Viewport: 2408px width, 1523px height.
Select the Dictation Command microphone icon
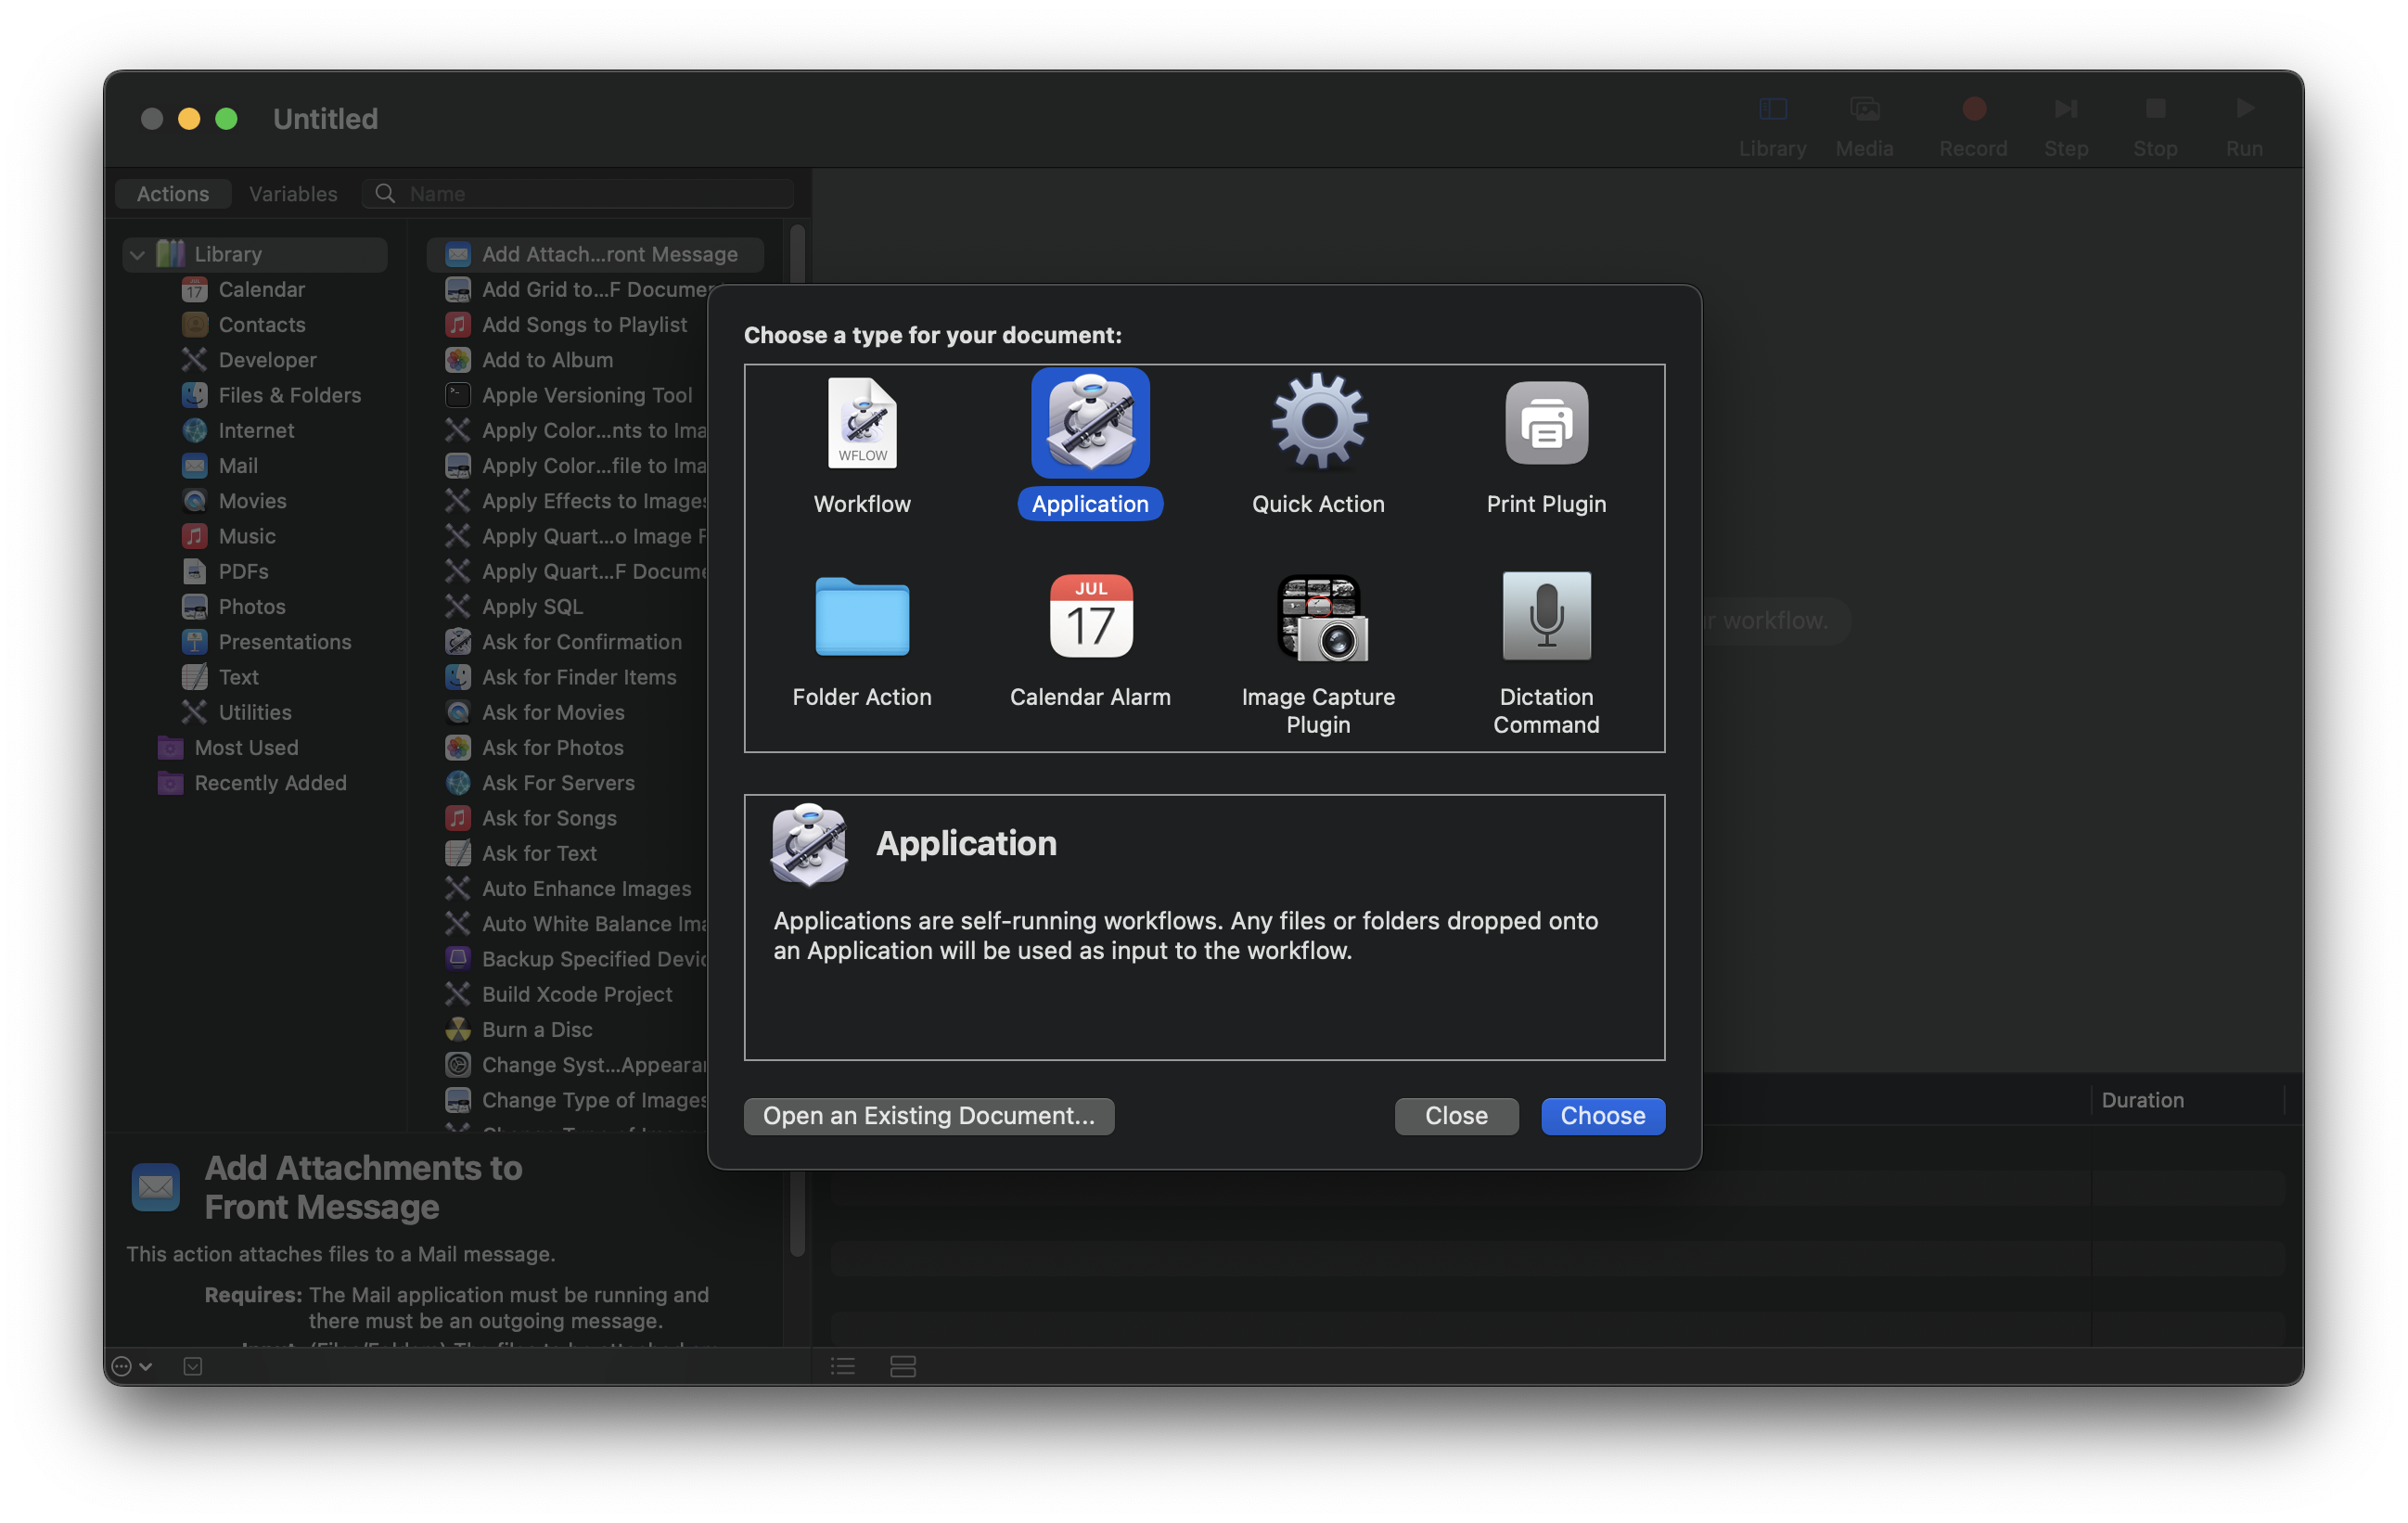click(x=1546, y=617)
